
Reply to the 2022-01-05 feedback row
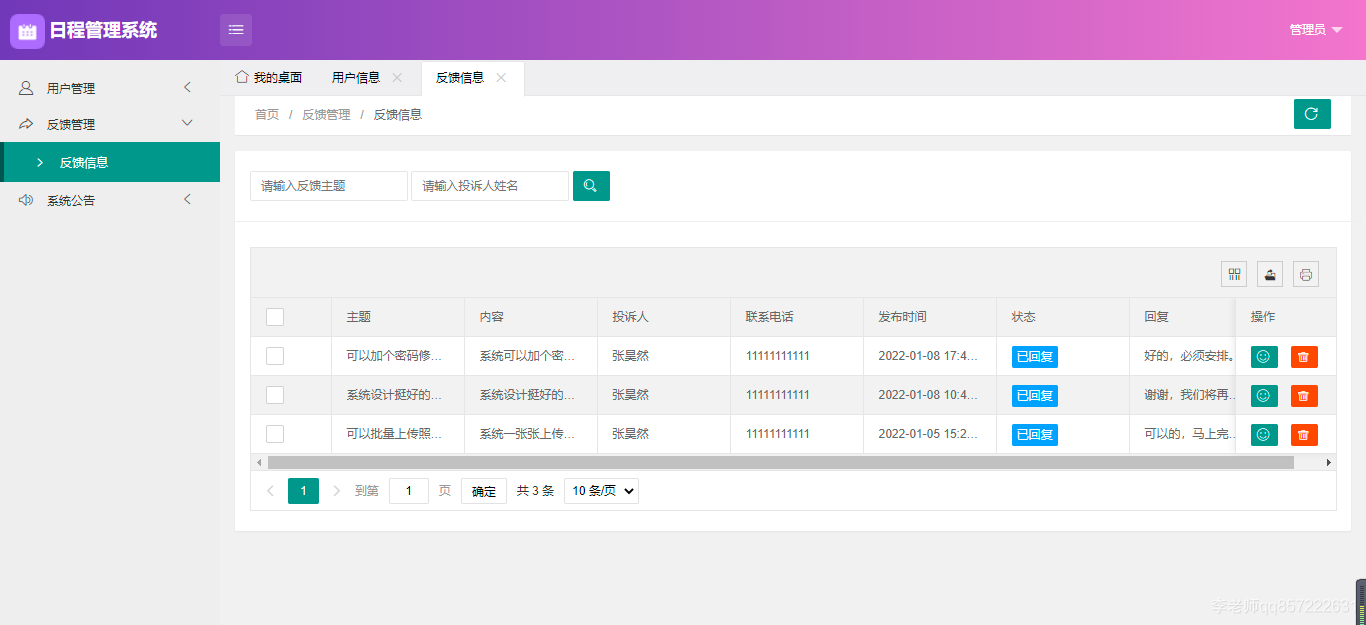tap(1264, 435)
